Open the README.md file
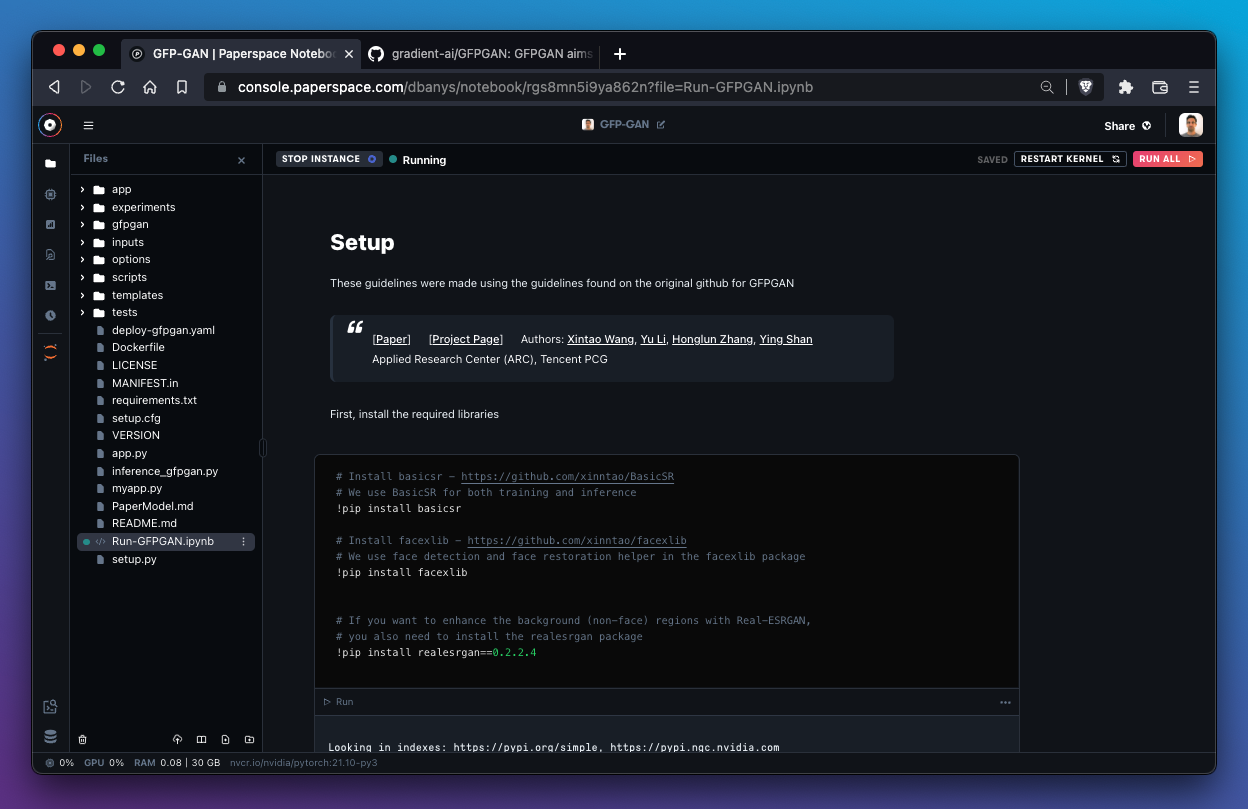 tap(144, 523)
